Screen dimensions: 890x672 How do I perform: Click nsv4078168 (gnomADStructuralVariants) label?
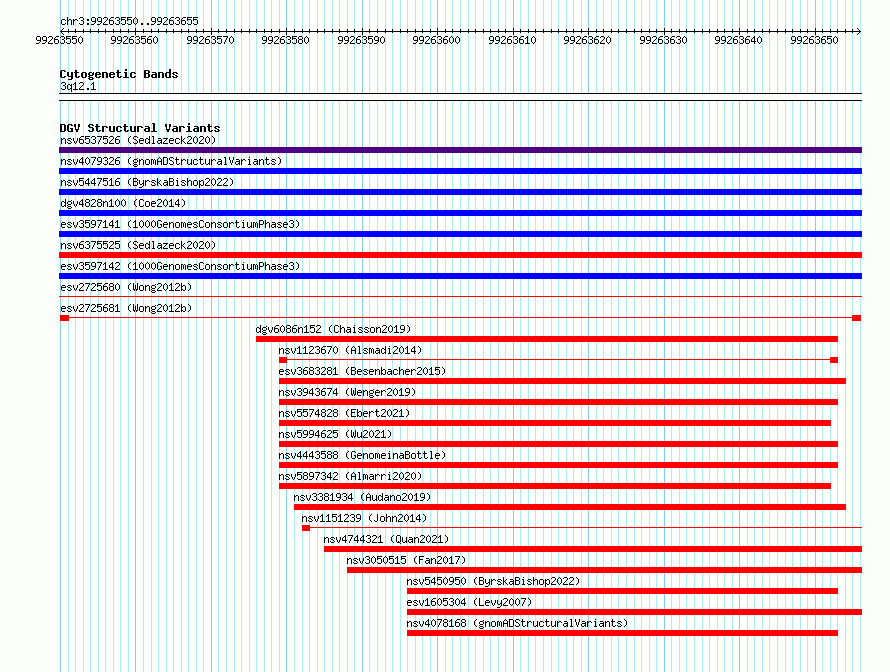tap(517, 623)
